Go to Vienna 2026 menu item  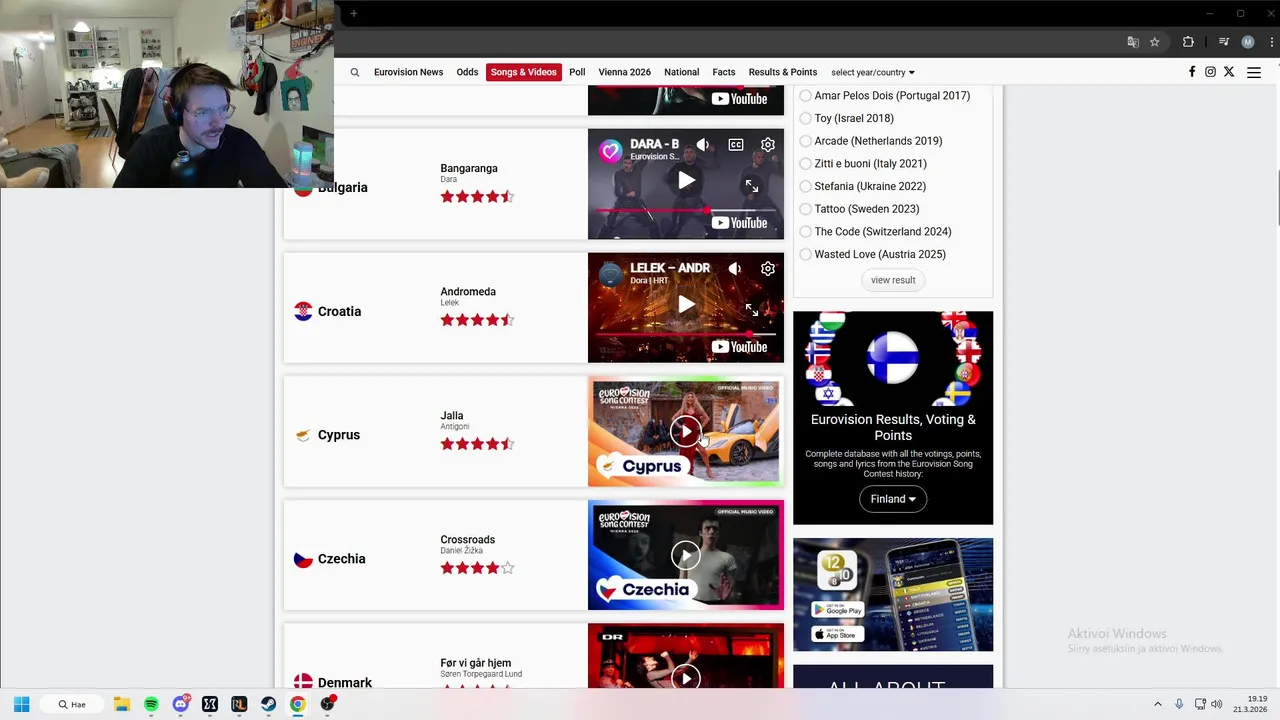click(x=625, y=72)
